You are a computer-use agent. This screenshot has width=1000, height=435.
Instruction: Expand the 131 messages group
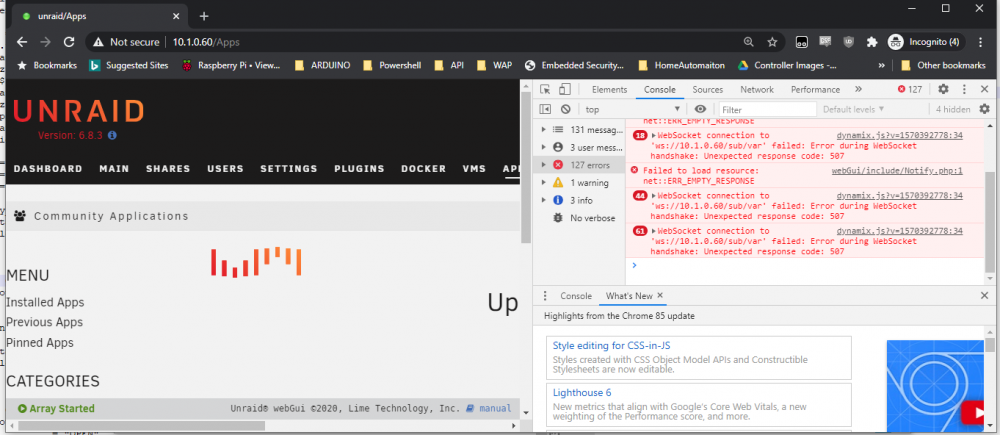543,129
